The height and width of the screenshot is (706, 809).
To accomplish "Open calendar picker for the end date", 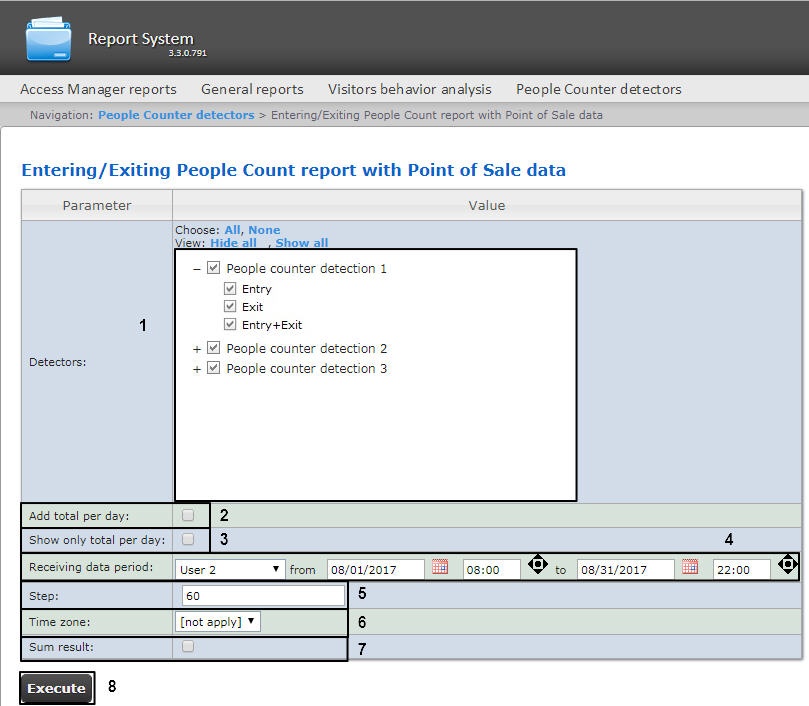I will [x=689, y=568].
